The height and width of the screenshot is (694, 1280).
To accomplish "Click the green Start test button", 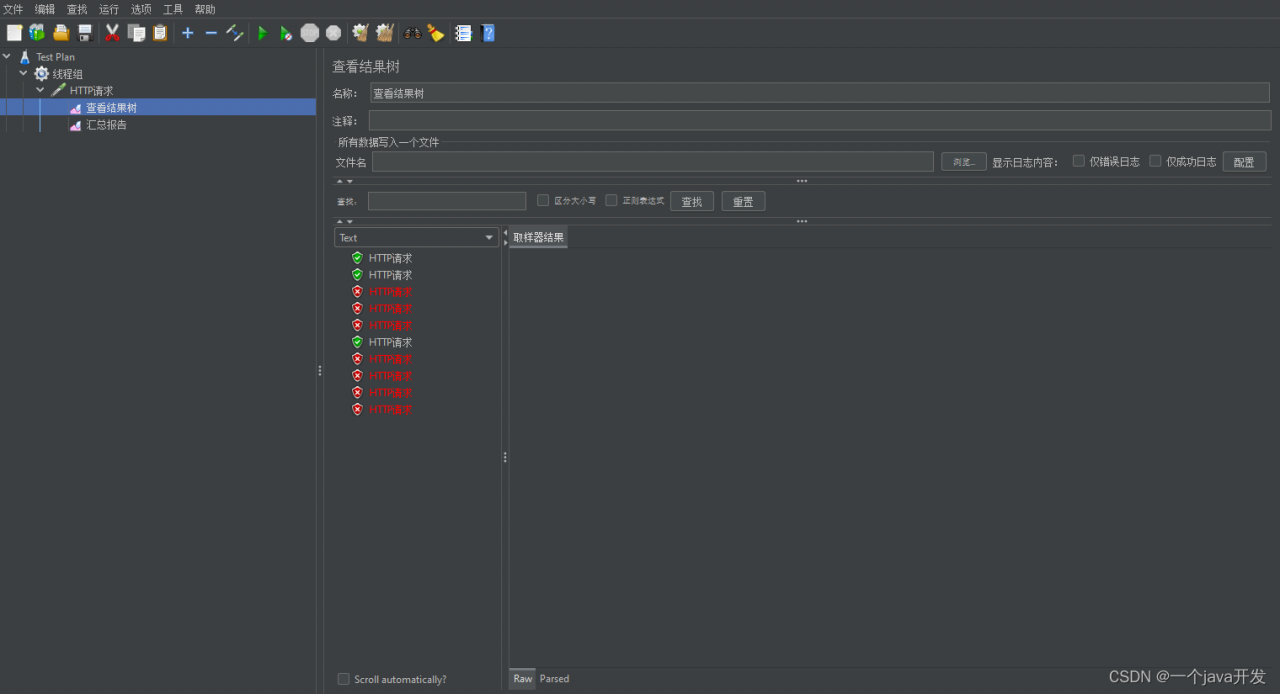I will pyautogui.click(x=262, y=33).
